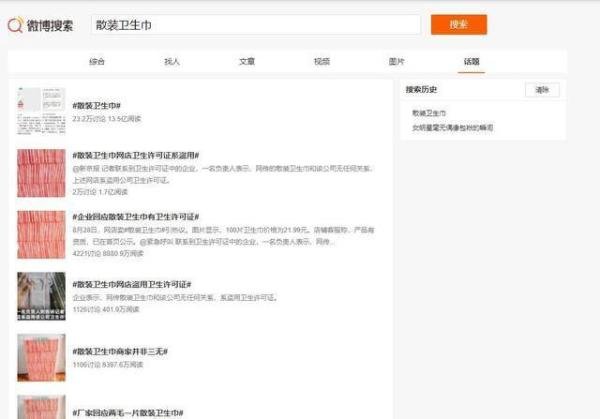
Task: Switch to the 综合 tab
Action: pos(97,61)
